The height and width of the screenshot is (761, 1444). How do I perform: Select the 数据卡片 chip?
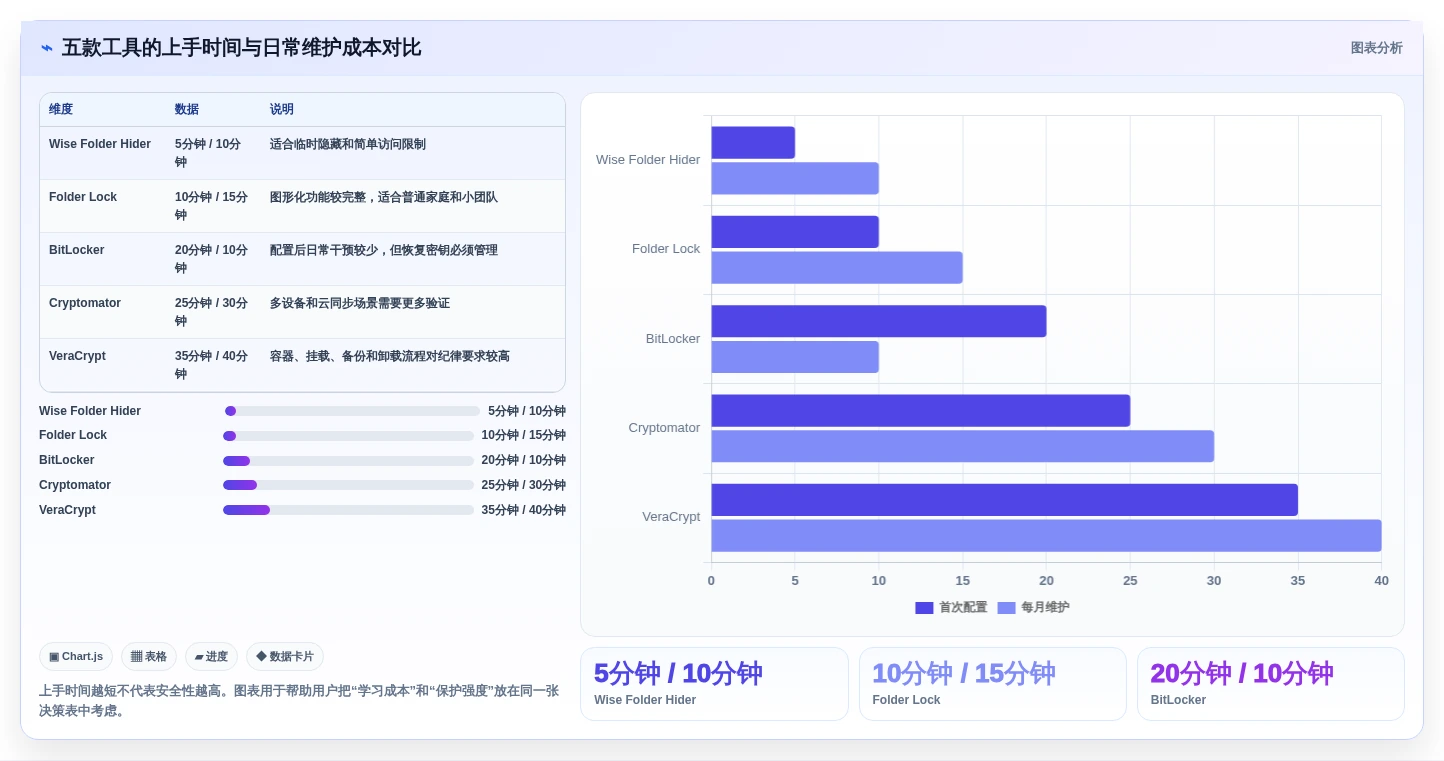pos(285,656)
